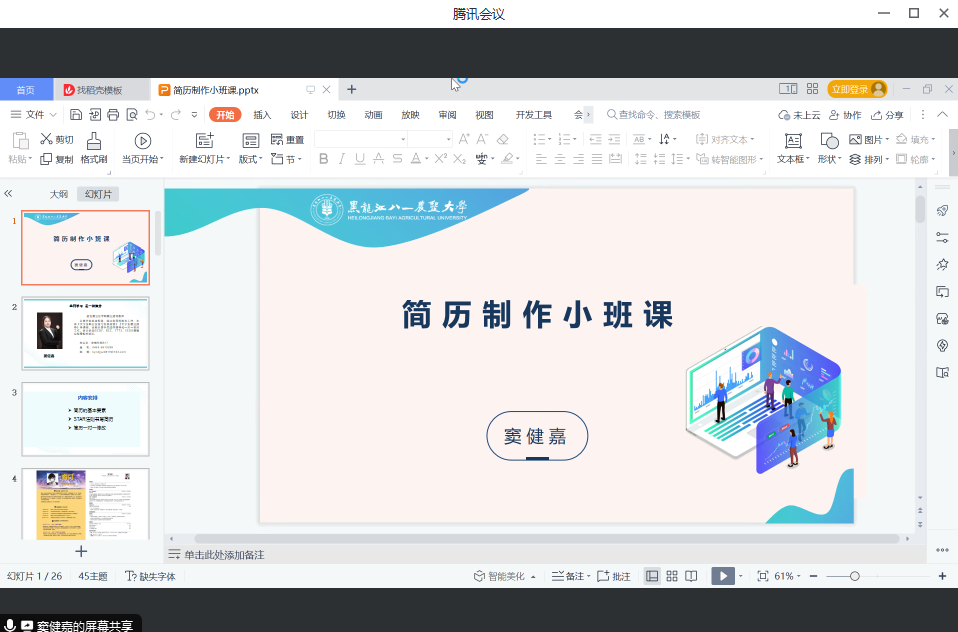The height and width of the screenshot is (632, 958).
Task: Open the Insert (插入) ribbon tab
Action: (x=262, y=115)
